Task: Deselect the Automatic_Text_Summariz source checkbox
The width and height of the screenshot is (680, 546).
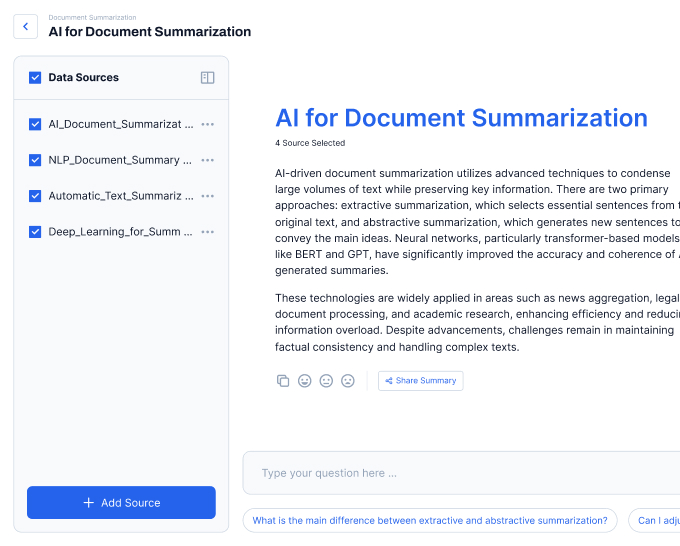Action: click(x=35, y=196)
